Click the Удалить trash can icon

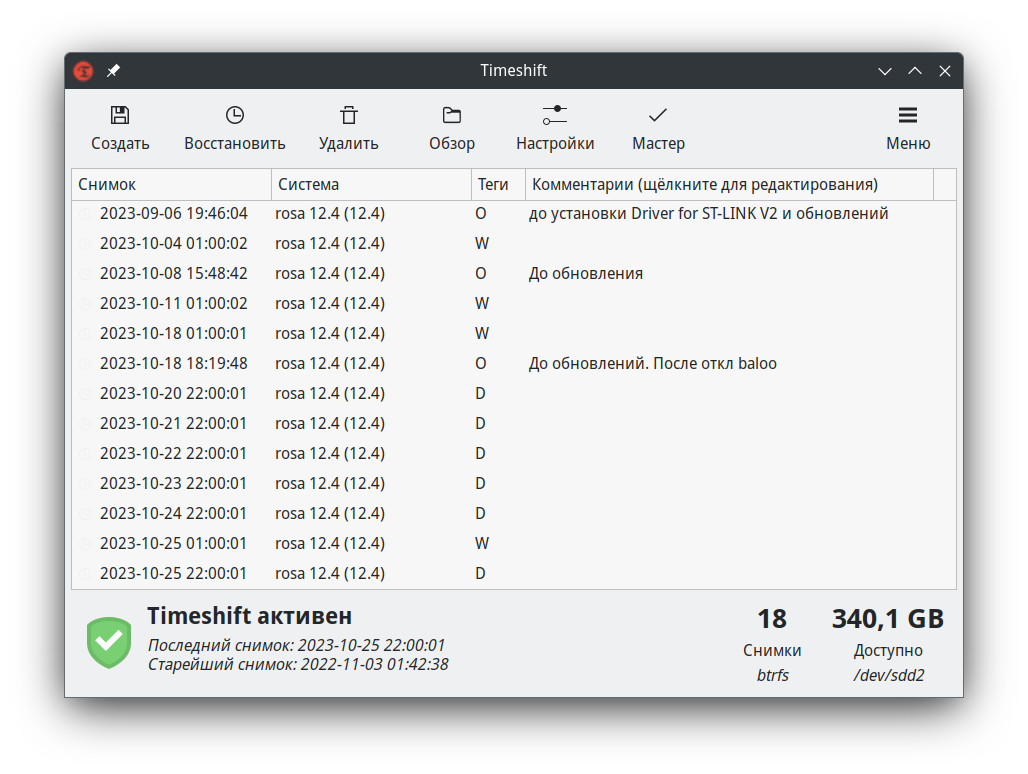point(349,115)
